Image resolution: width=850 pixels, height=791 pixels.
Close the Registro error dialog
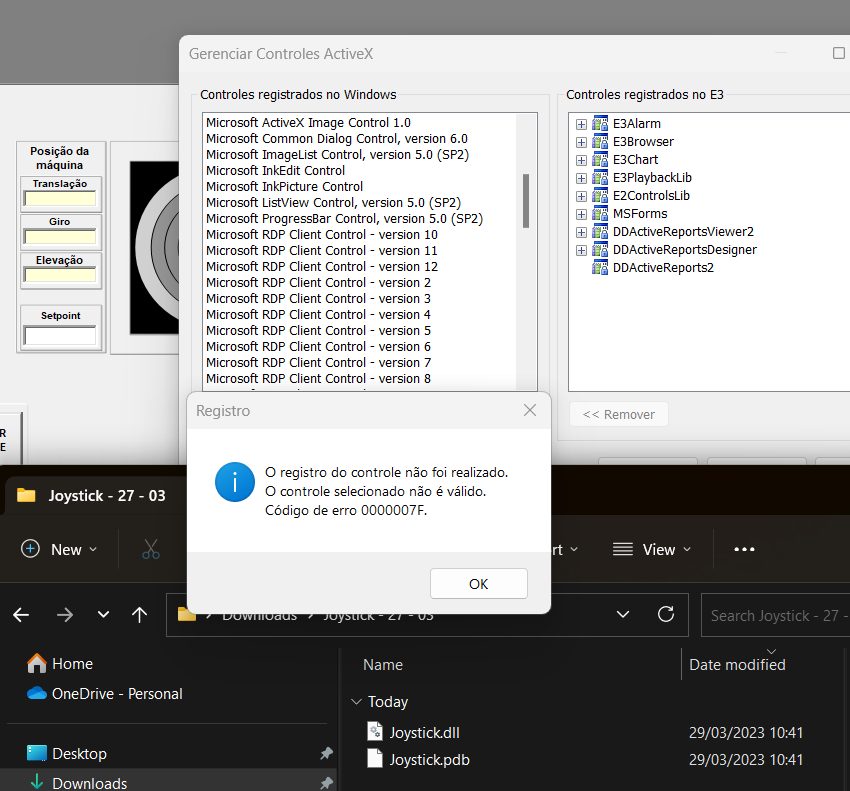click(x=530, y=410)
